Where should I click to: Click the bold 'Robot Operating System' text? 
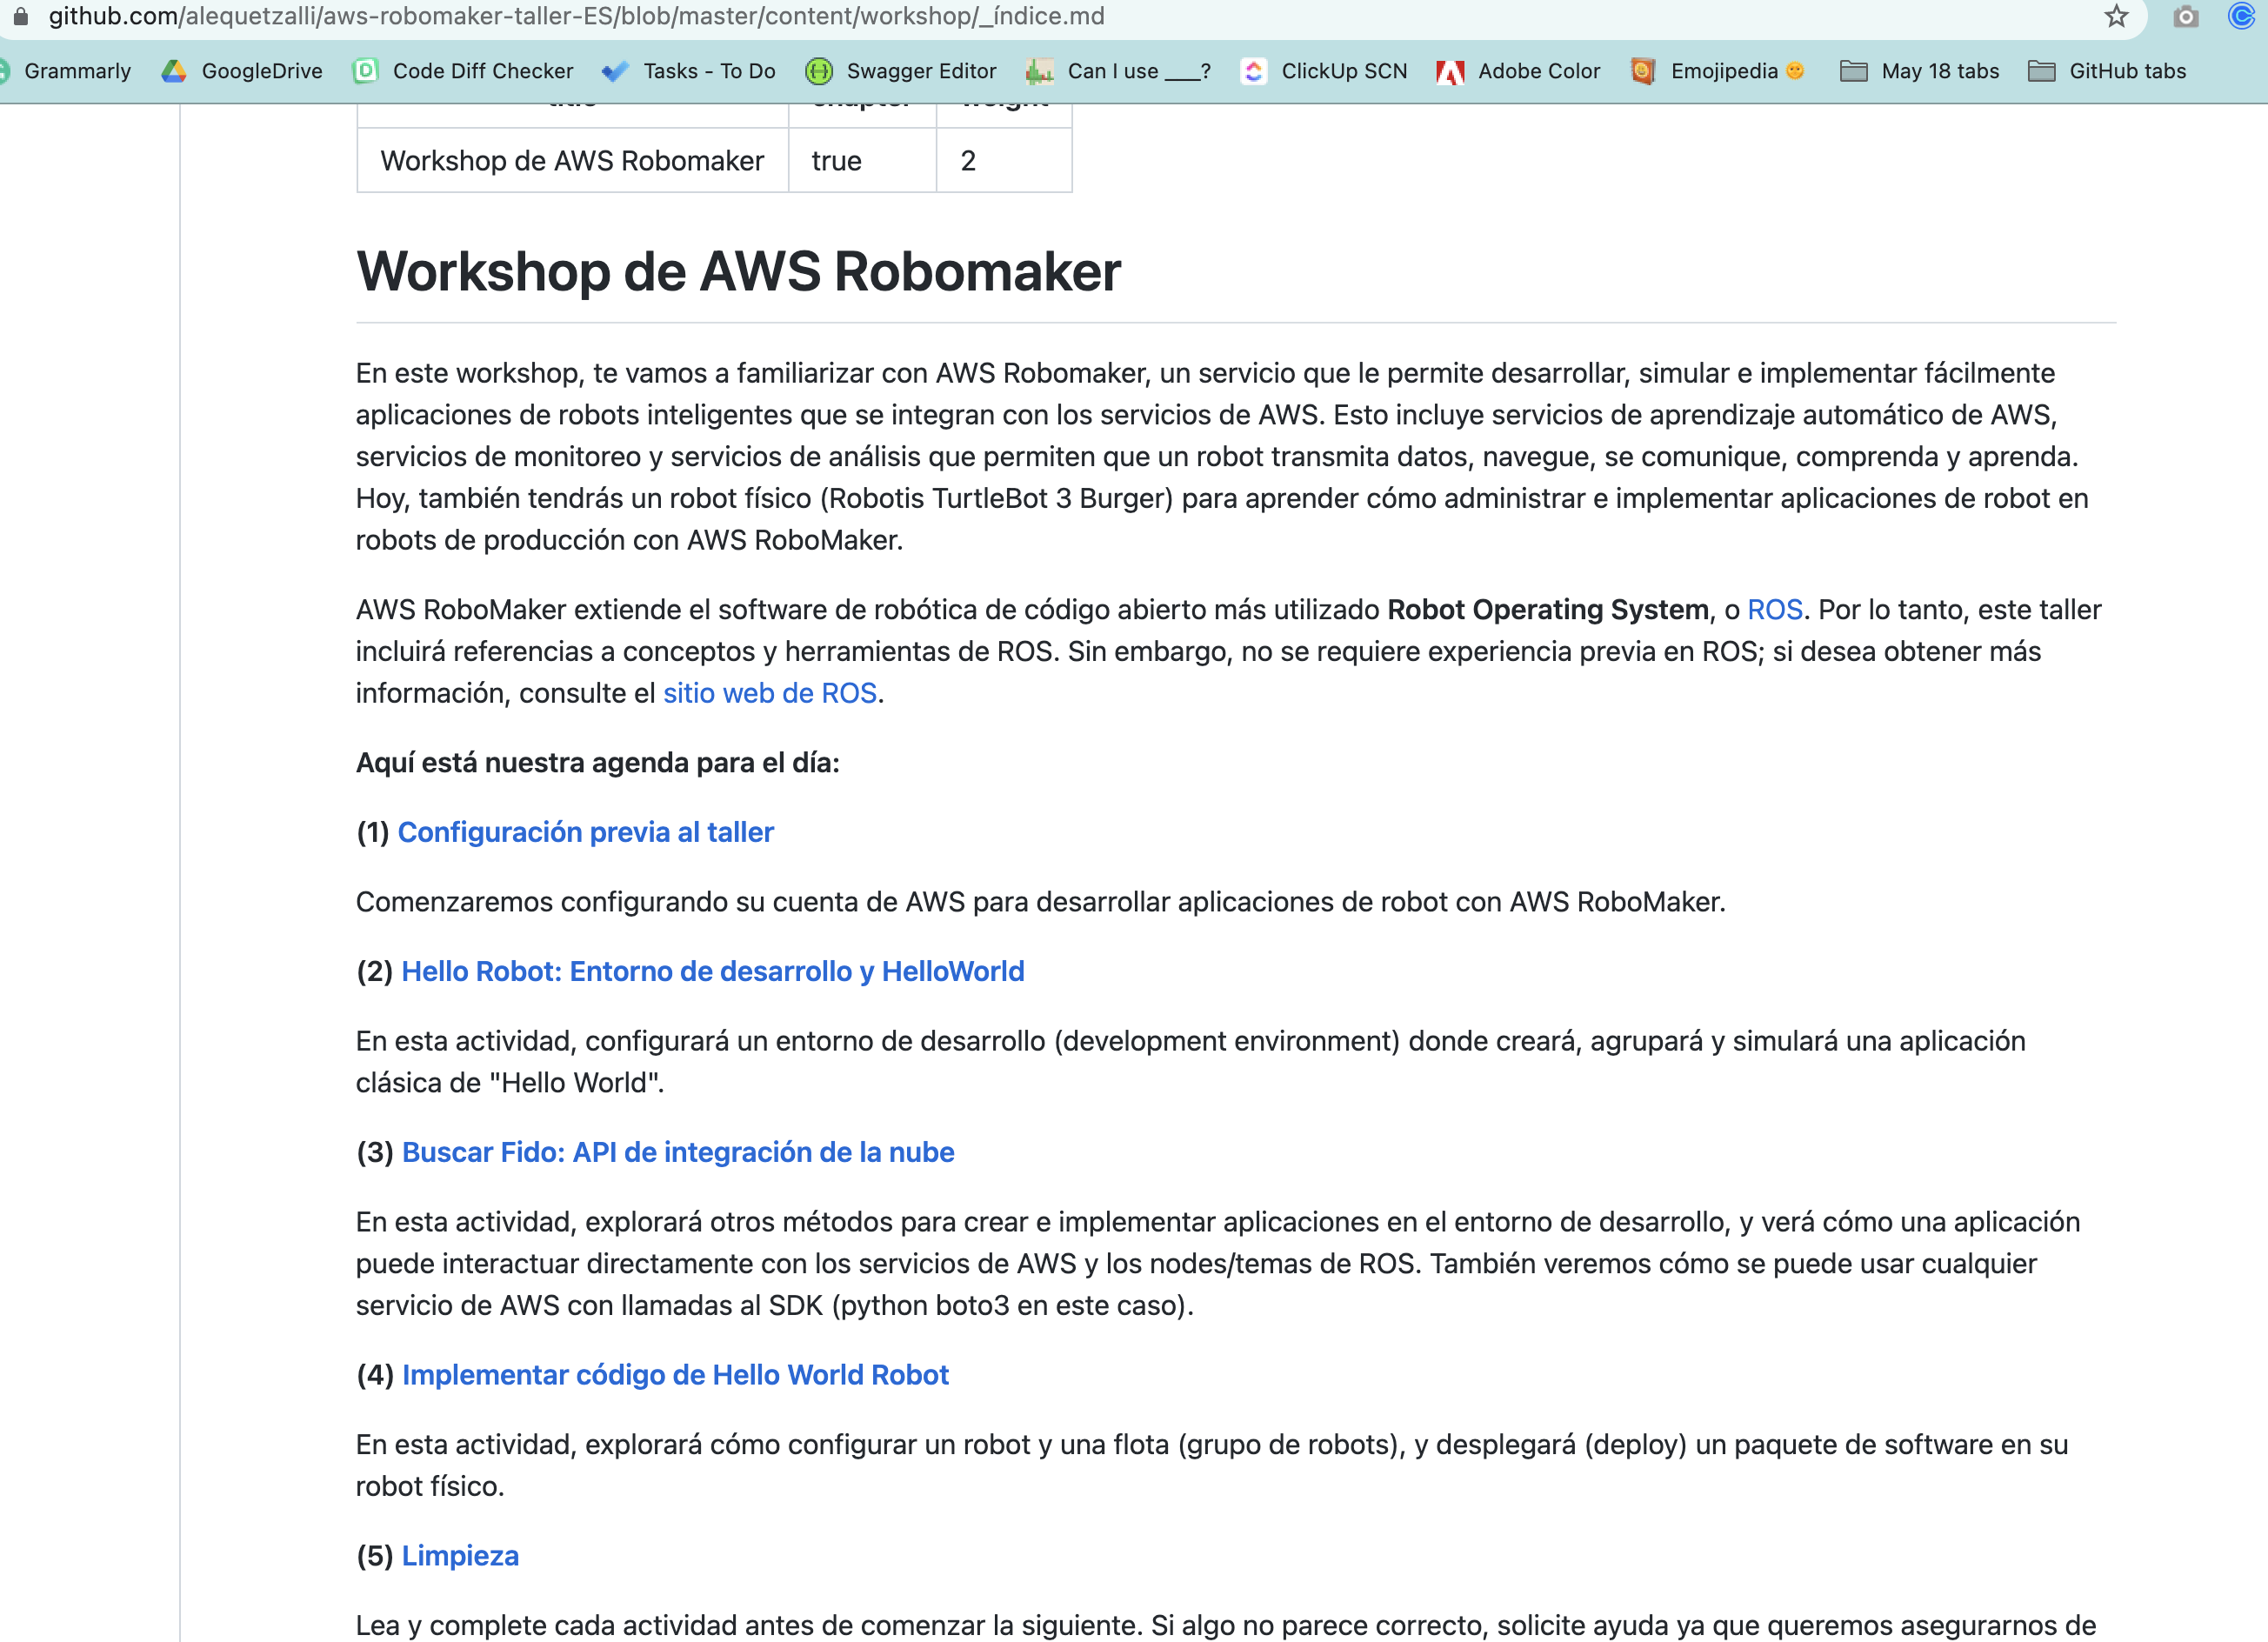pos(1548,610)
